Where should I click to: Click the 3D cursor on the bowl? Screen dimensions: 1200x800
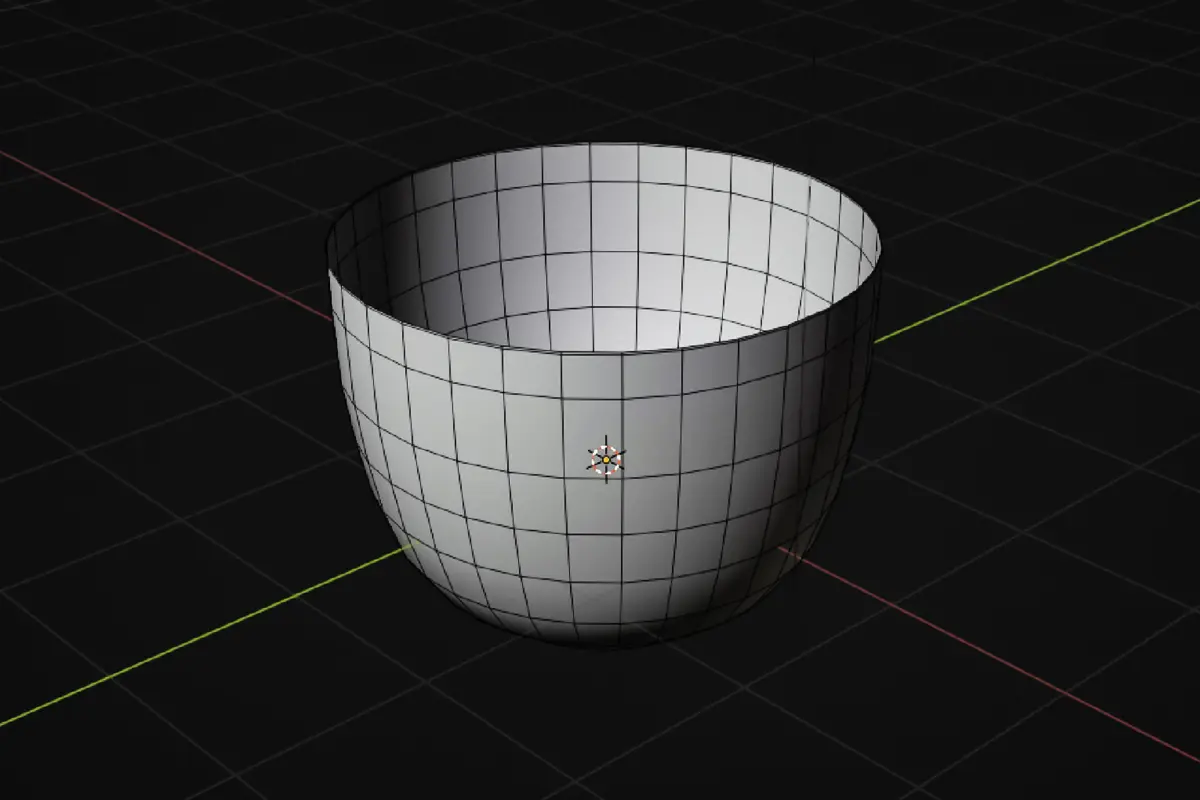click(x=606, y=459)
